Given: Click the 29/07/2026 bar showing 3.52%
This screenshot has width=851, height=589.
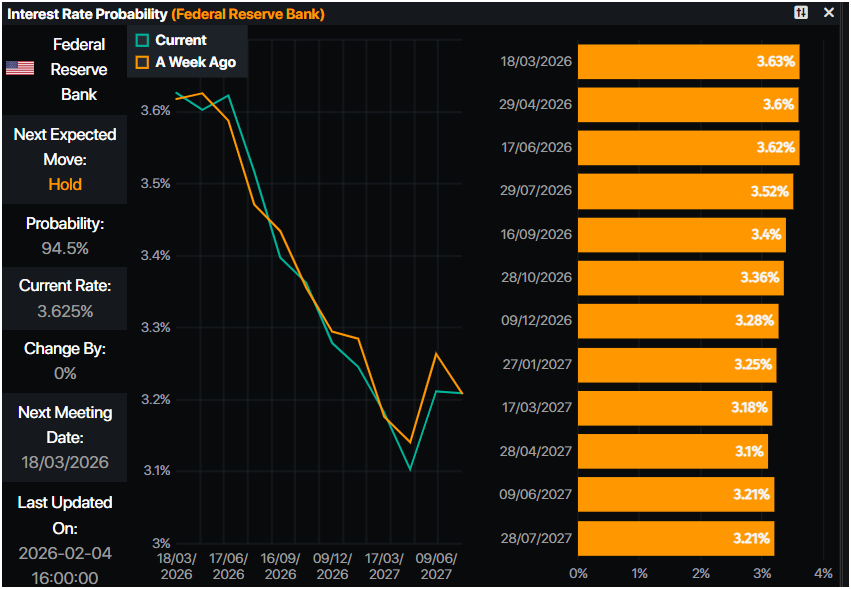Looking at the screenshot, I should pyautogui.click(x=685, y=191).
